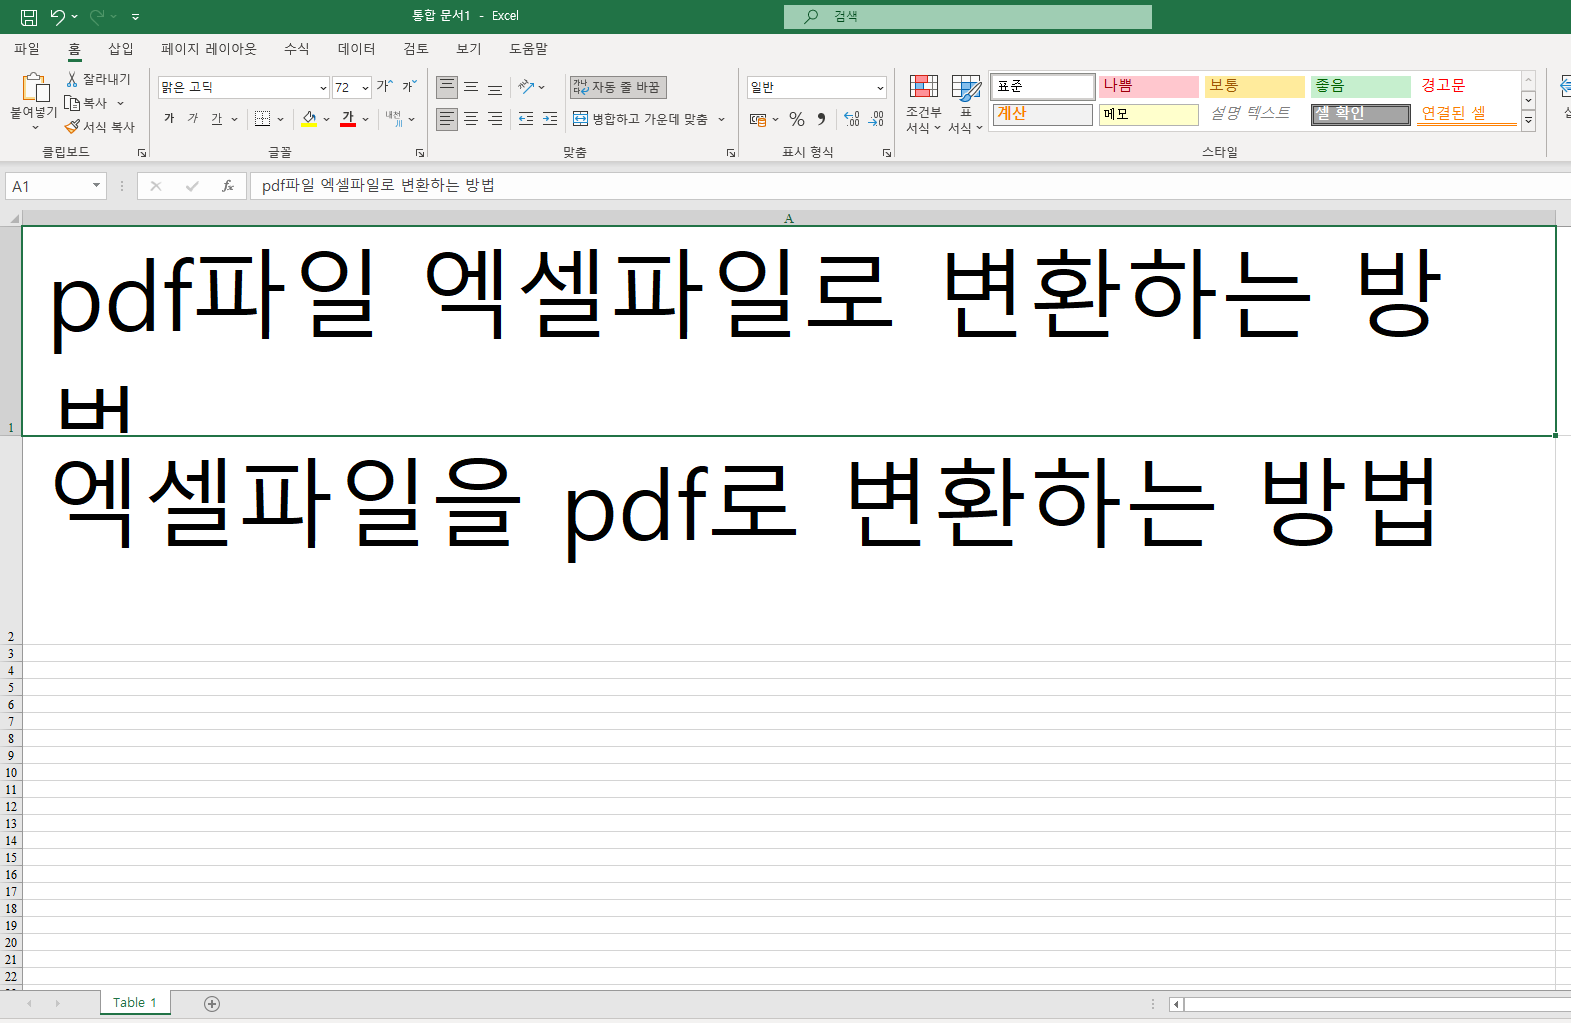Image resolution: width=1571 pixels, height=1023 pixels.
Task: Toggle bottom vertical alignment
Action: click(495, 87)
